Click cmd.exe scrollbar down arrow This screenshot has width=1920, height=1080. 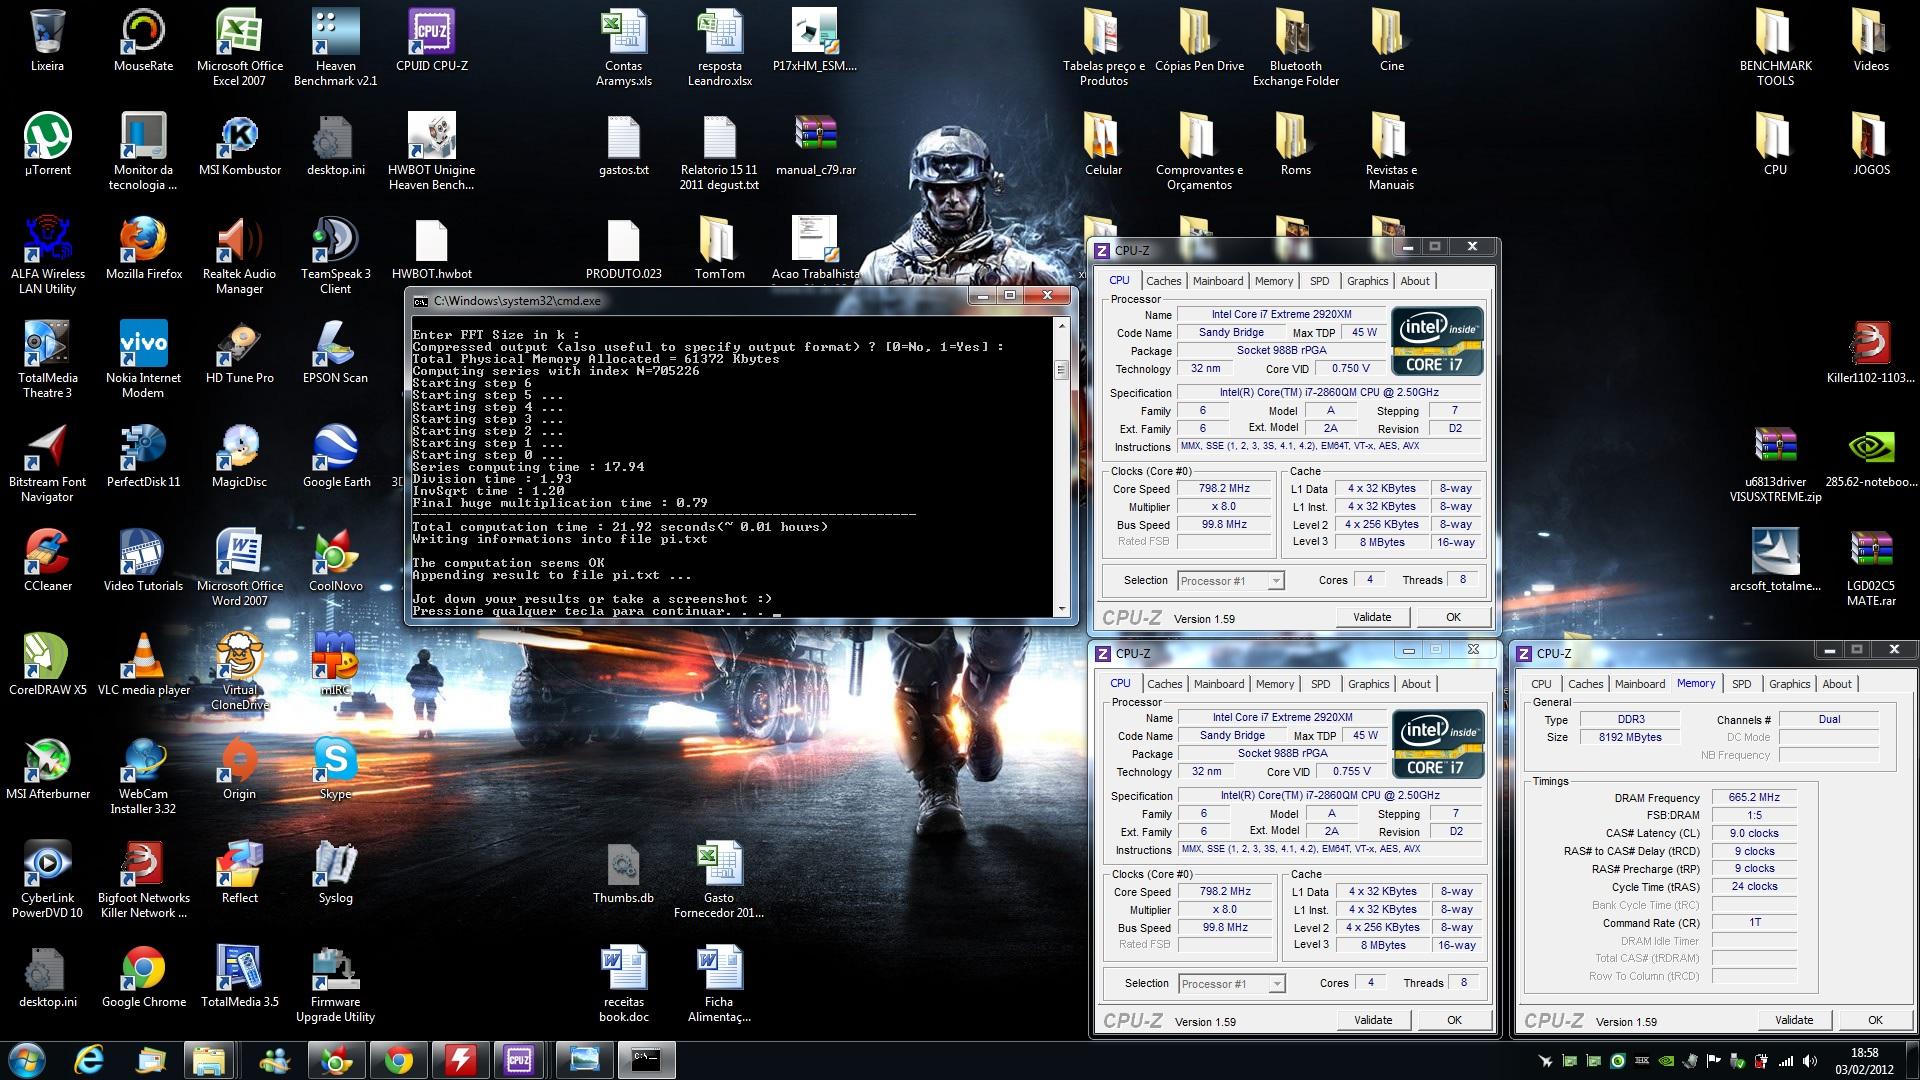tap(1062, 608)
